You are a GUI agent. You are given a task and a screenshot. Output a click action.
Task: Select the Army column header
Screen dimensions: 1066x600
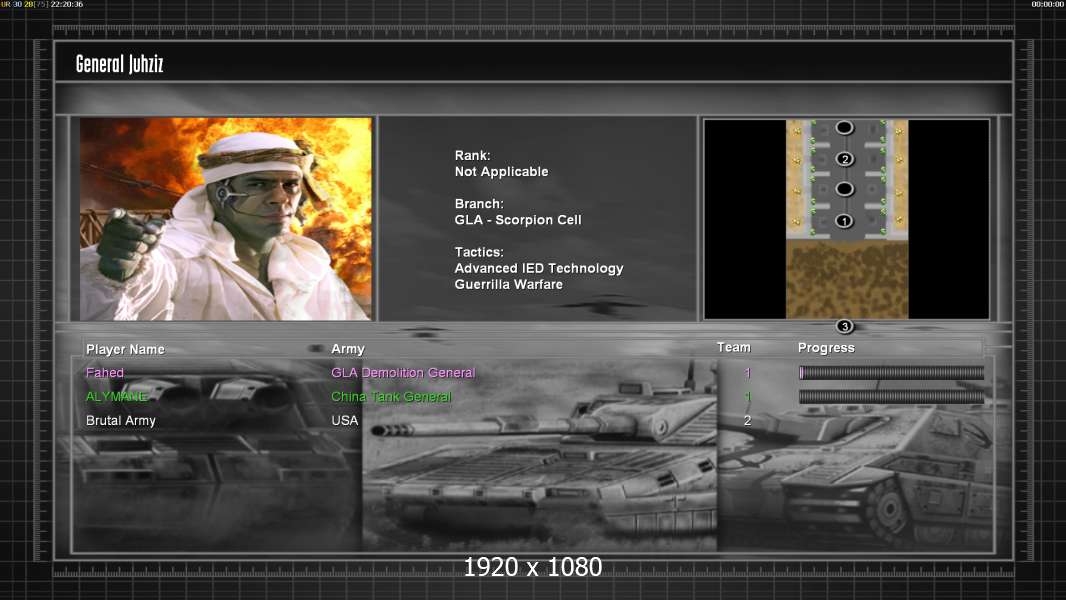tap(348, 349)
